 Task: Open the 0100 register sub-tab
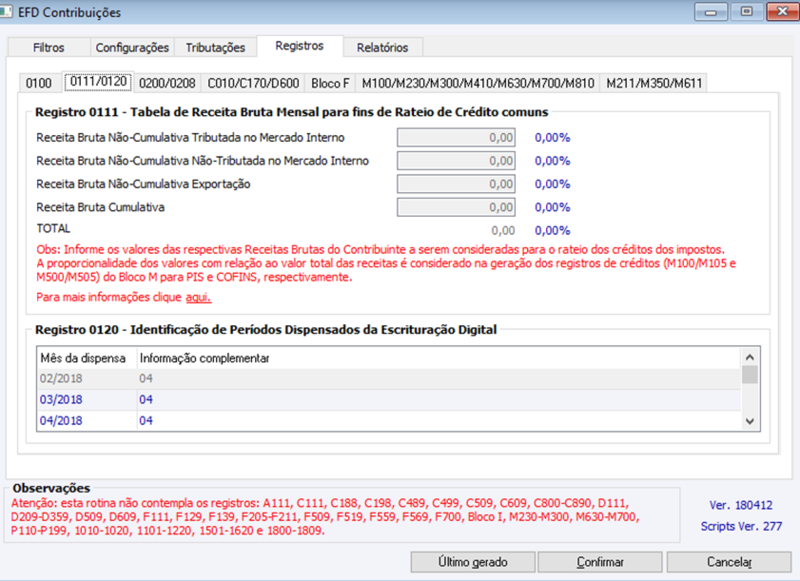39,83
